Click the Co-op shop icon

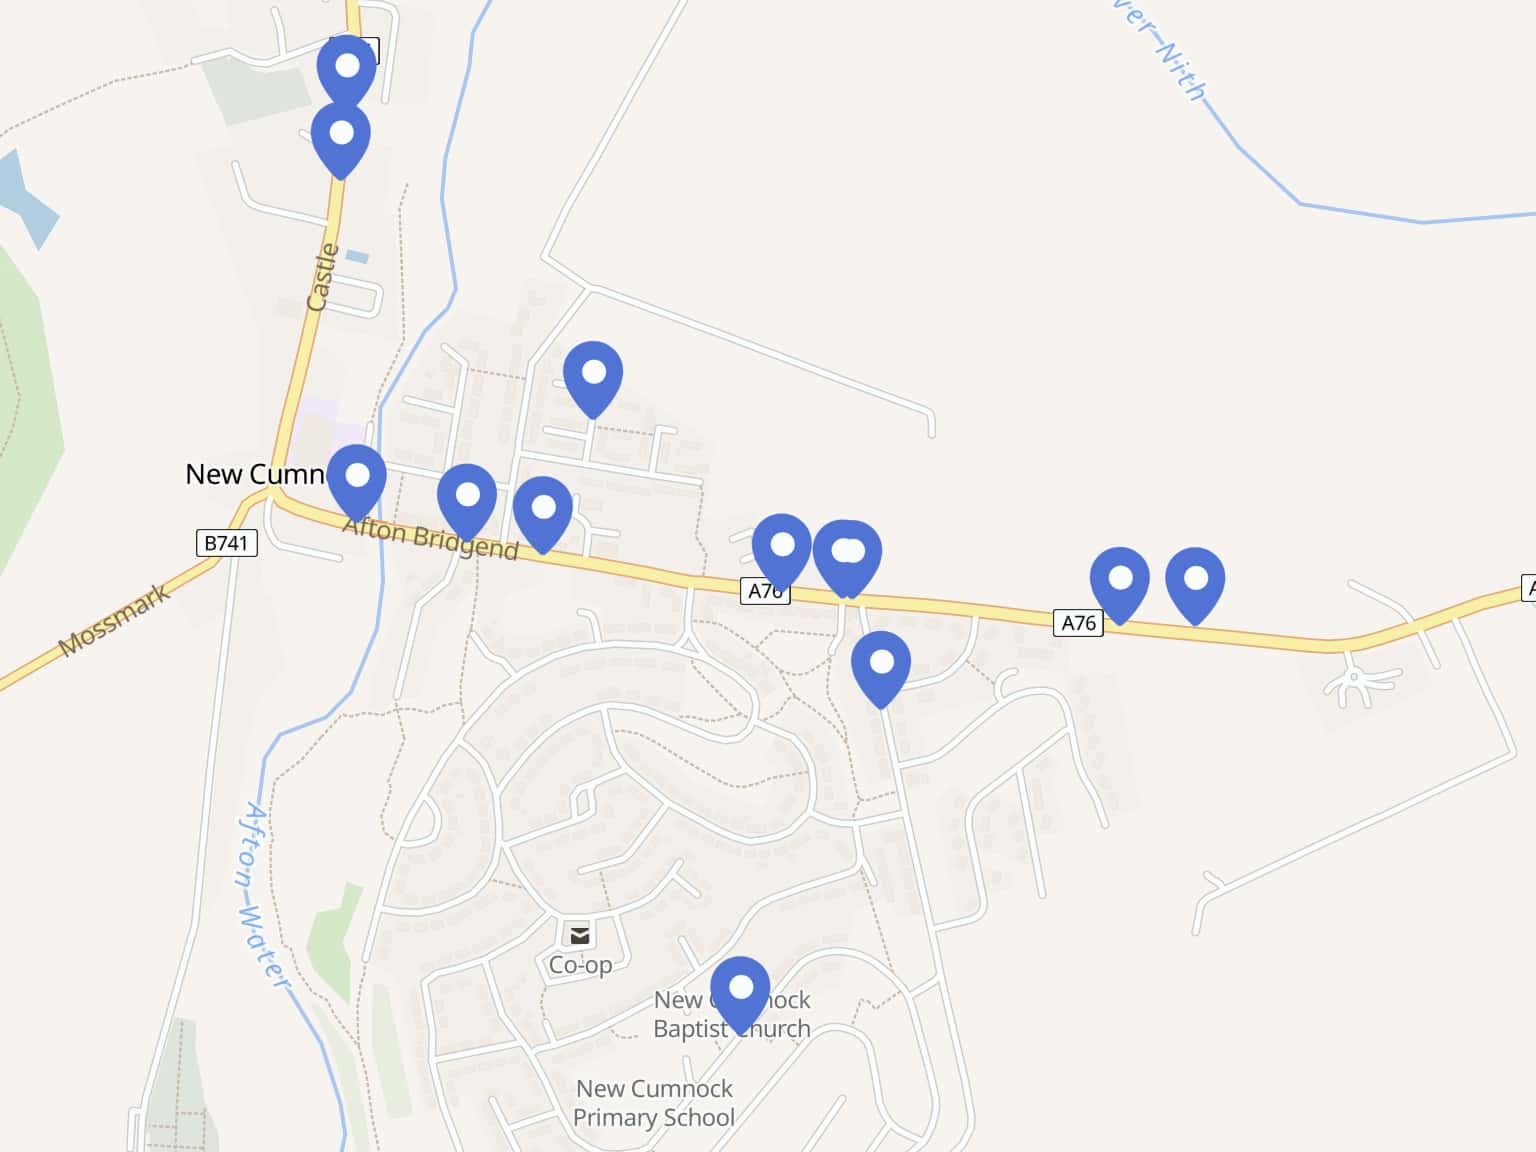click(x=580, y=935)
